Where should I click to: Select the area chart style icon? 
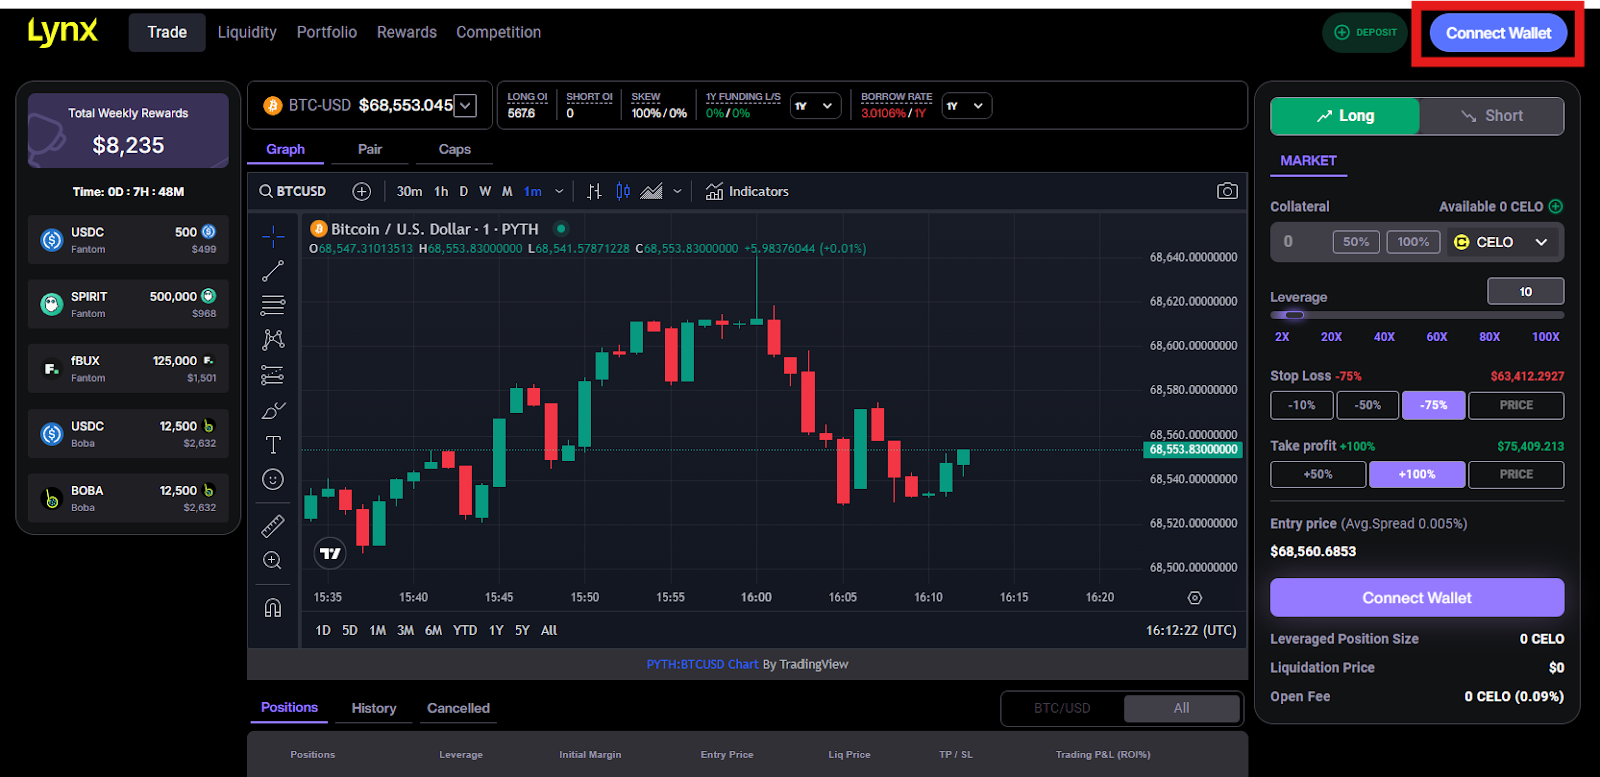pos(651,191)
